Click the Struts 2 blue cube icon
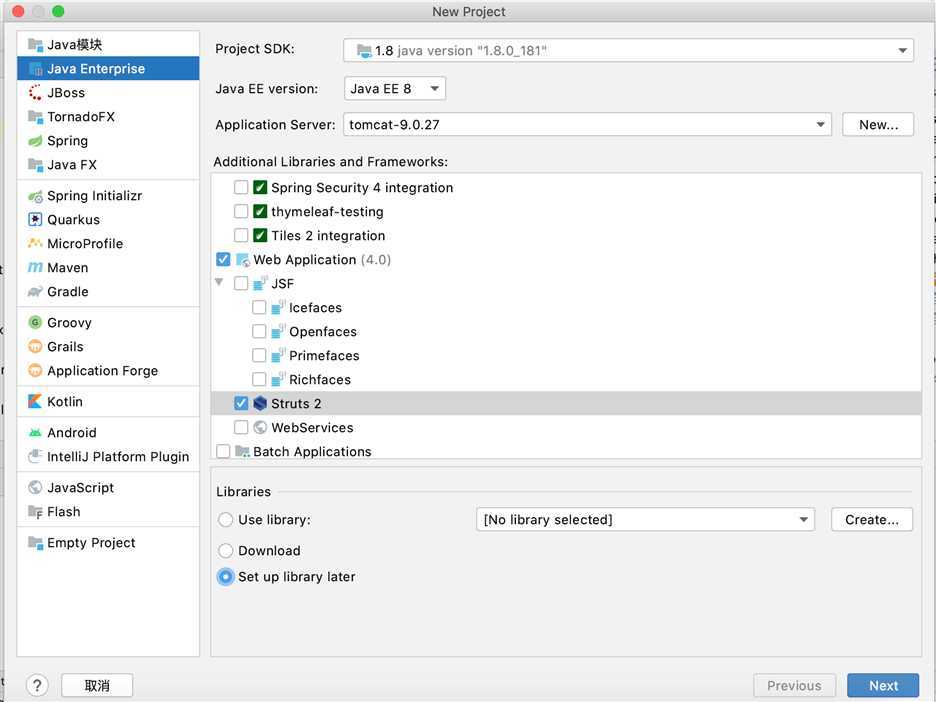Image resolution: width=936 pixels, height=702 pixels. tap(260, 404)
